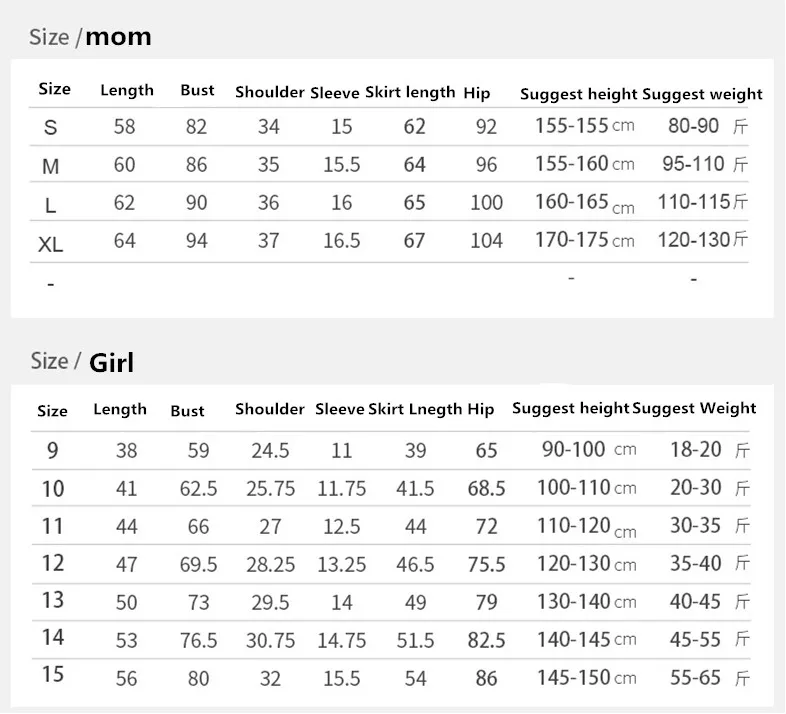Click the L row hip value 100
The width and height of the screenshot is (786, 714).
tap(486, 203)
